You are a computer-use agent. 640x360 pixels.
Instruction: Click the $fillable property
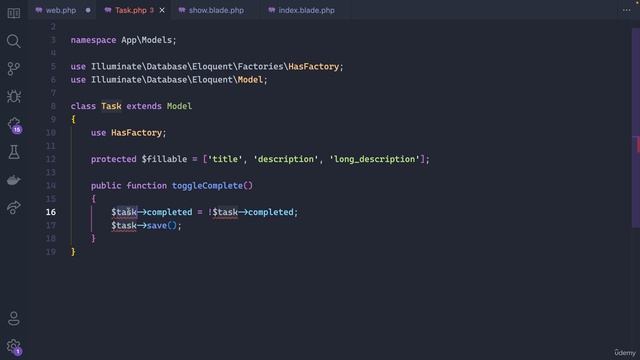(164, 159)
